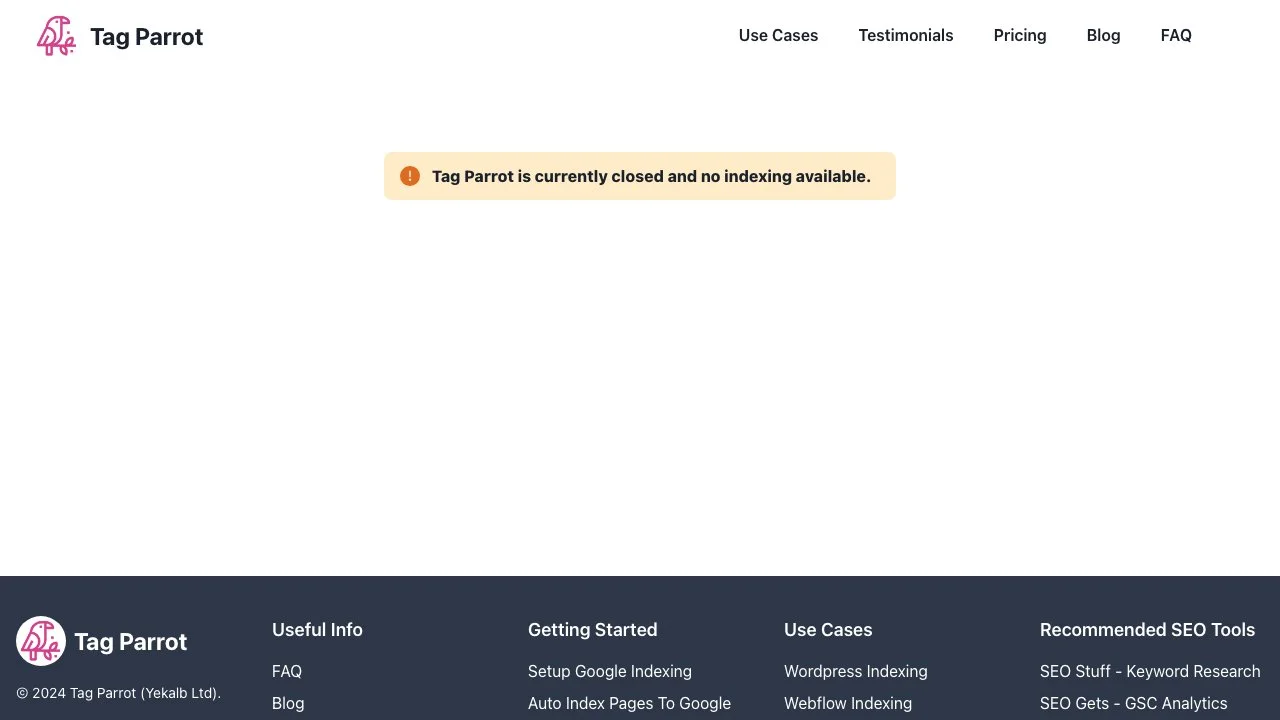This screenshot has width=1280, height=720.
Task: Click the orange warning icon in alert
Action: pyautogui.click(x=410, y=176)
